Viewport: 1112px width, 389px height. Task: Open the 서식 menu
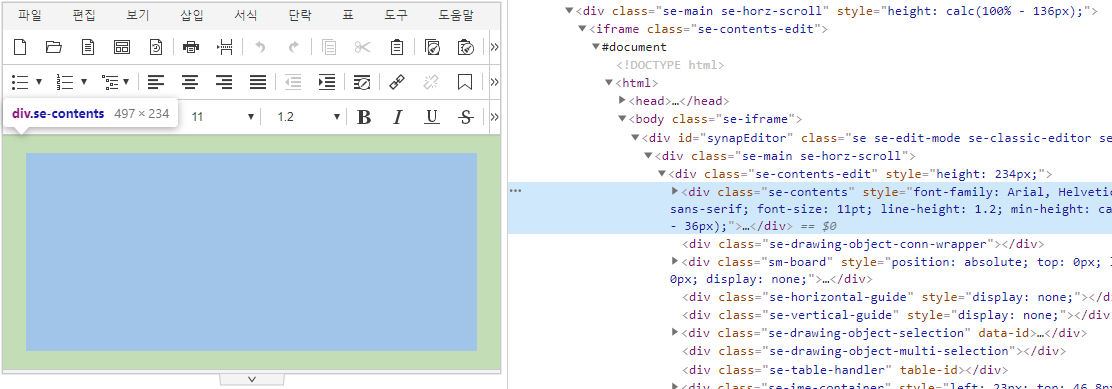(x=246, y=15)
